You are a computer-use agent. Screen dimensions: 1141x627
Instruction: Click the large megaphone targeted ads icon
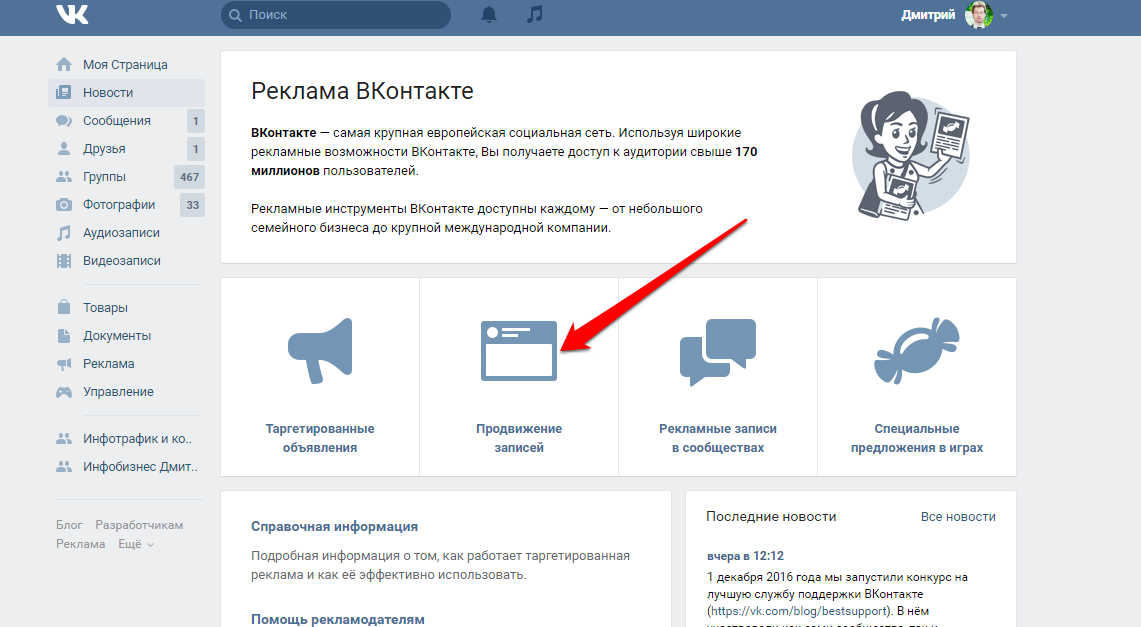[x=320, y=351]
